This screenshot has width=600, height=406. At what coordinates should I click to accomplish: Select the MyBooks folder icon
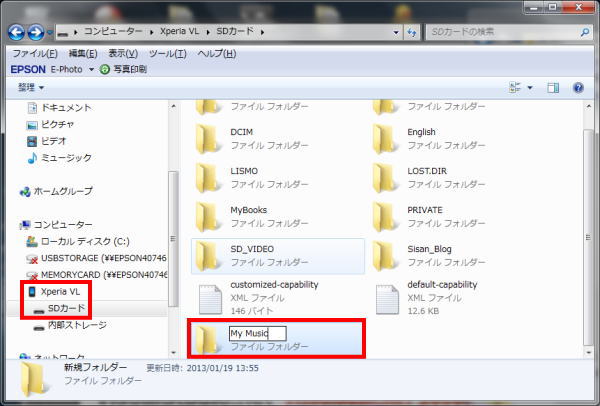tap(207, 217)
